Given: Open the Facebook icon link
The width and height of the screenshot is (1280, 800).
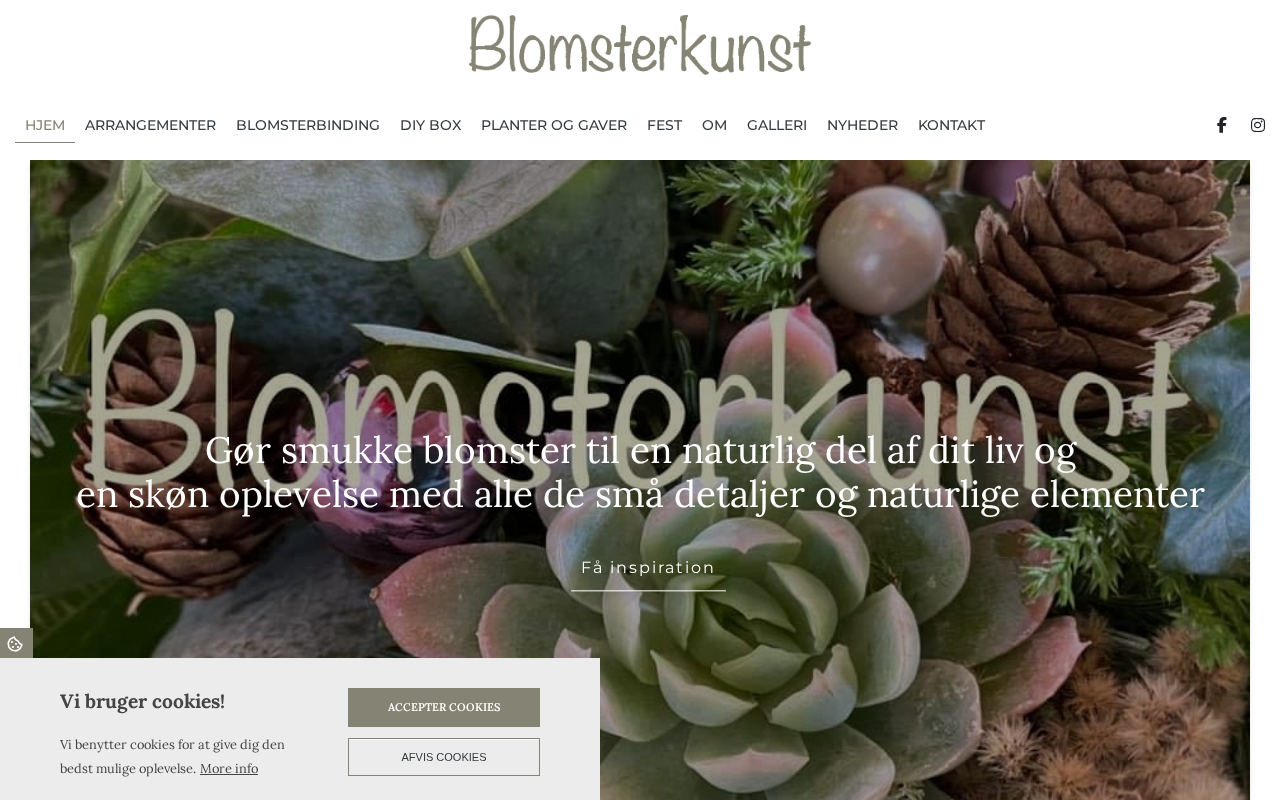Looking at the screenshot, I should pyautogui.click(x=1221, y=125).
